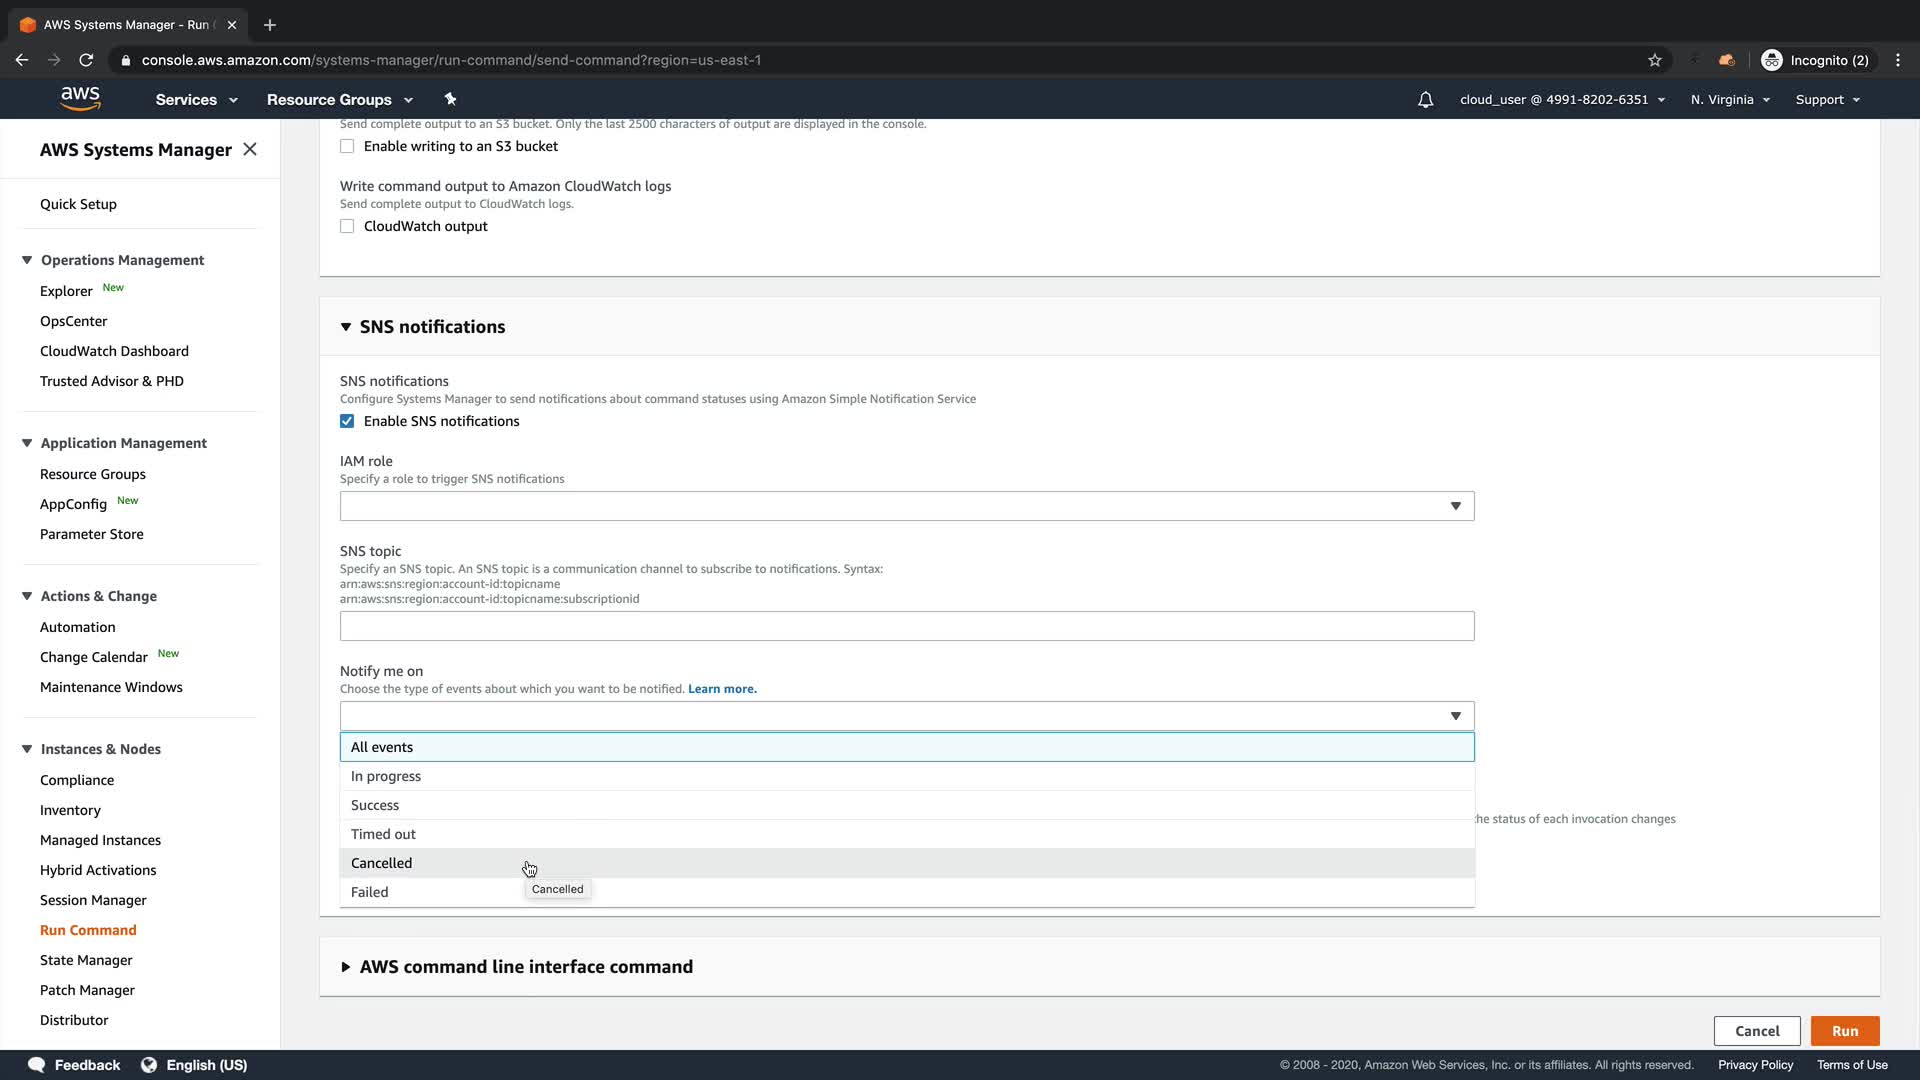Enable writing to an S3 bucket
Screen dimensions: 1920x1080
347,146
